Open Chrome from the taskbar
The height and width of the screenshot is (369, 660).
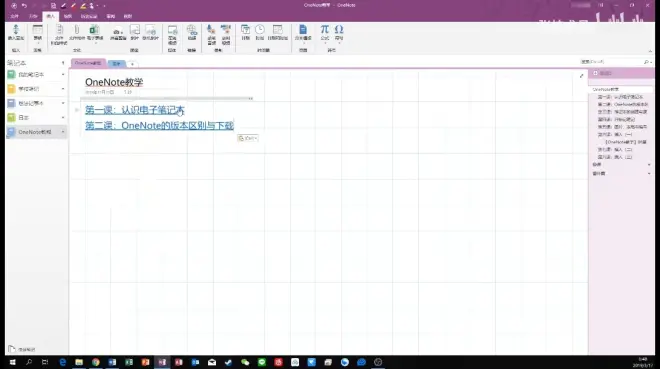click(96, 362)
